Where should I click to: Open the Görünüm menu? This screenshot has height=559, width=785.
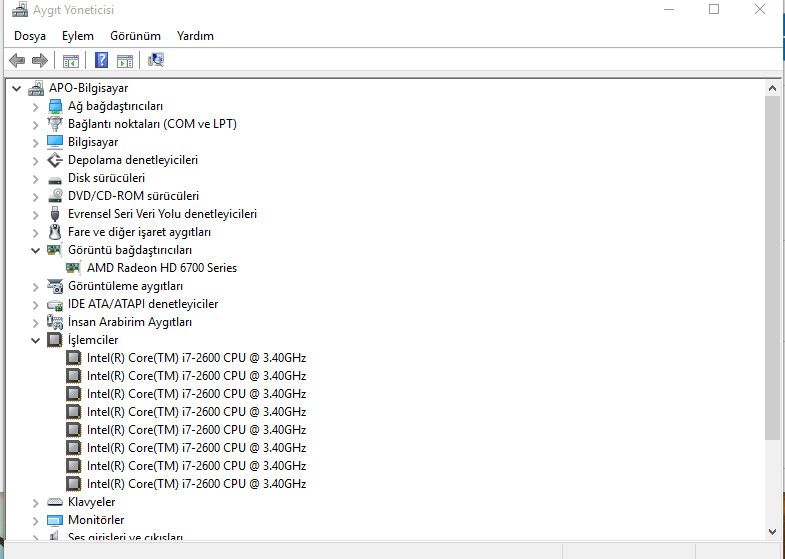(135, 36)
